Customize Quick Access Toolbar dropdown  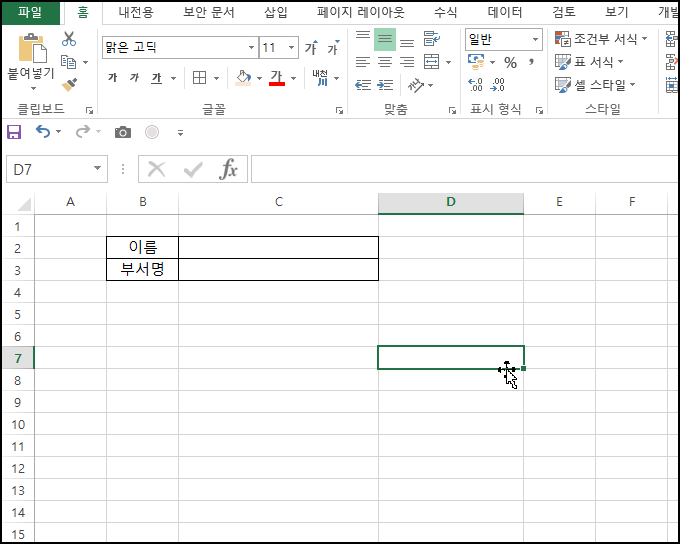pyautogui.click(x=180, y=133)
